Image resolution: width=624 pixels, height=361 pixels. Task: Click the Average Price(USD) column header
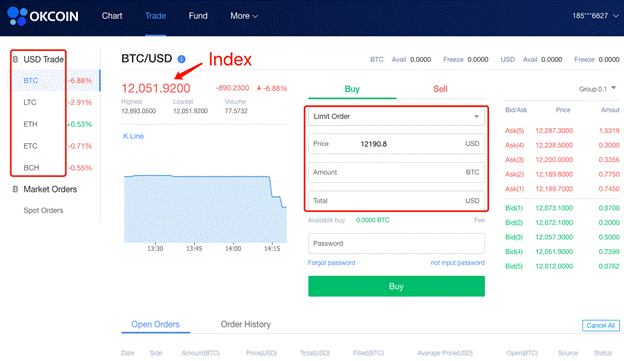pos(445,353)
